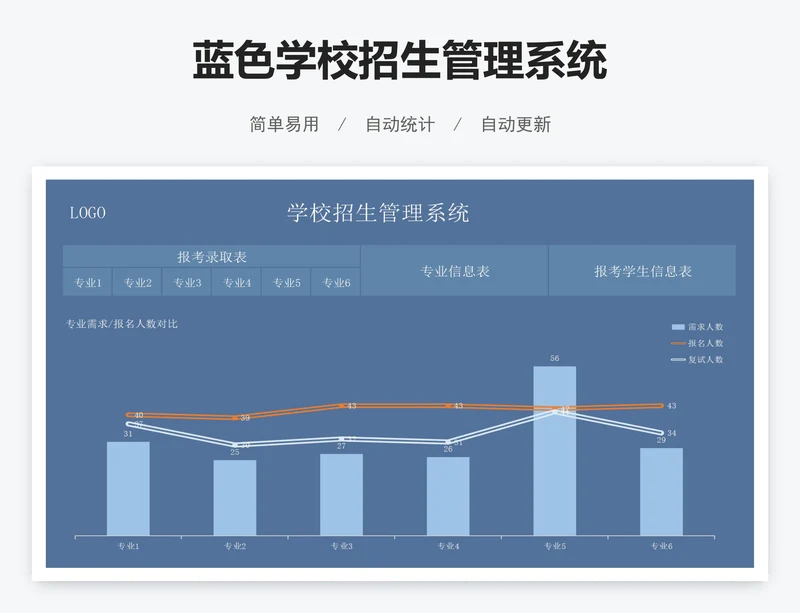
Task: Click the 专业3 axis label
Action: [341, 546]
